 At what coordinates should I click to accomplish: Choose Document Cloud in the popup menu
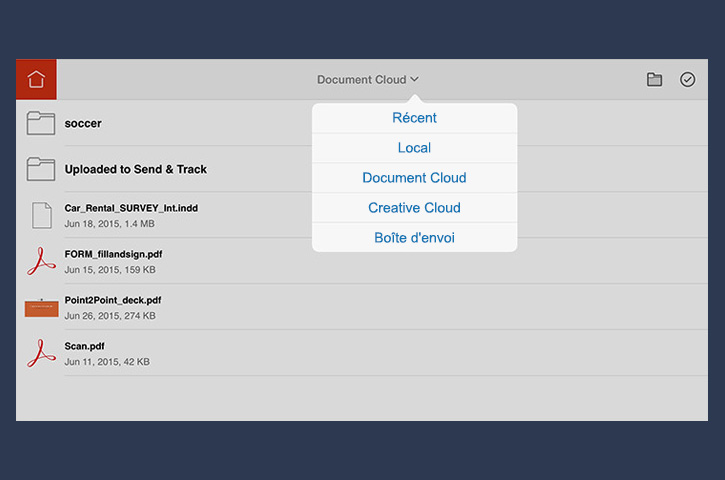414,178
